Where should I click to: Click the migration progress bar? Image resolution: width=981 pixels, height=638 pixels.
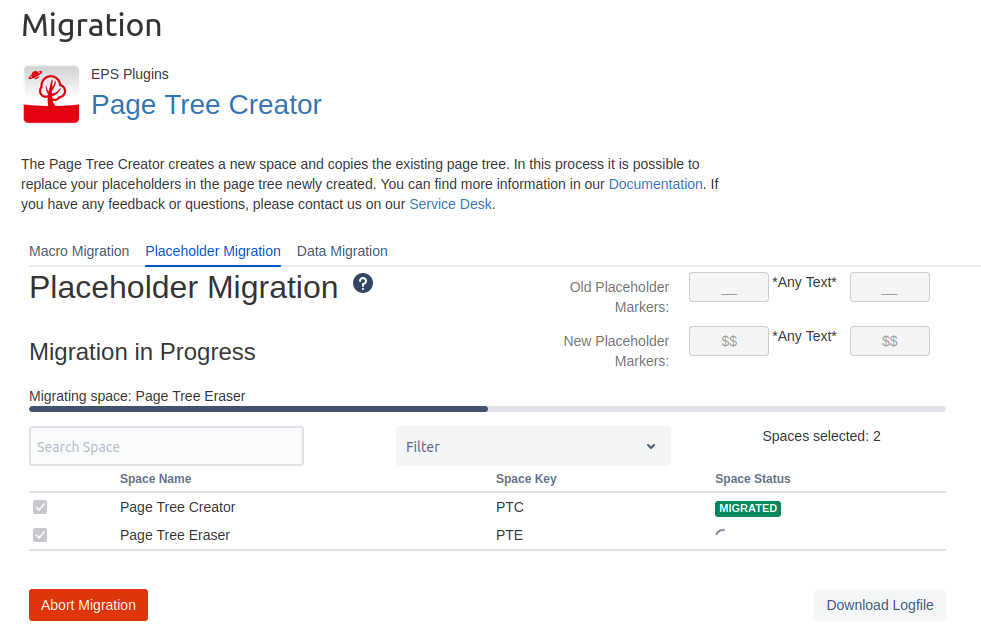[x=487, y=409]
